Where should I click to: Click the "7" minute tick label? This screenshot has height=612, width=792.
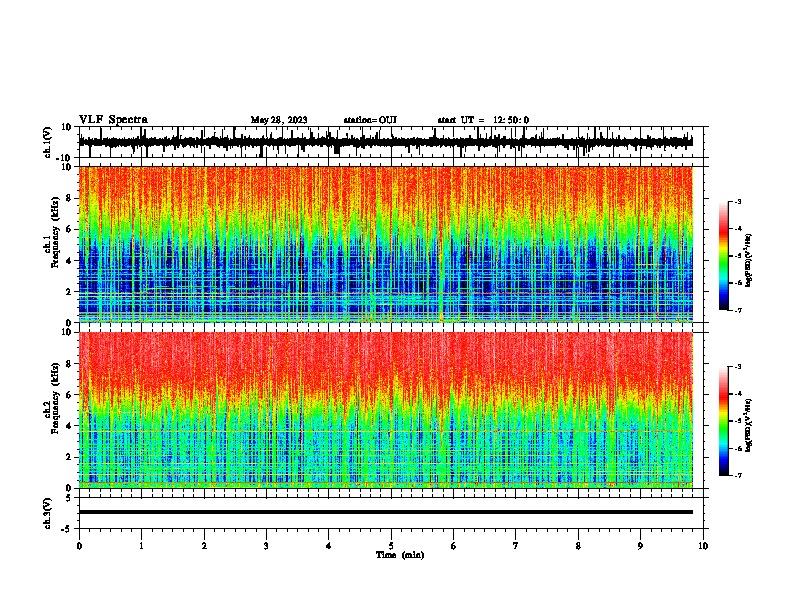click(x=516, y=546)
